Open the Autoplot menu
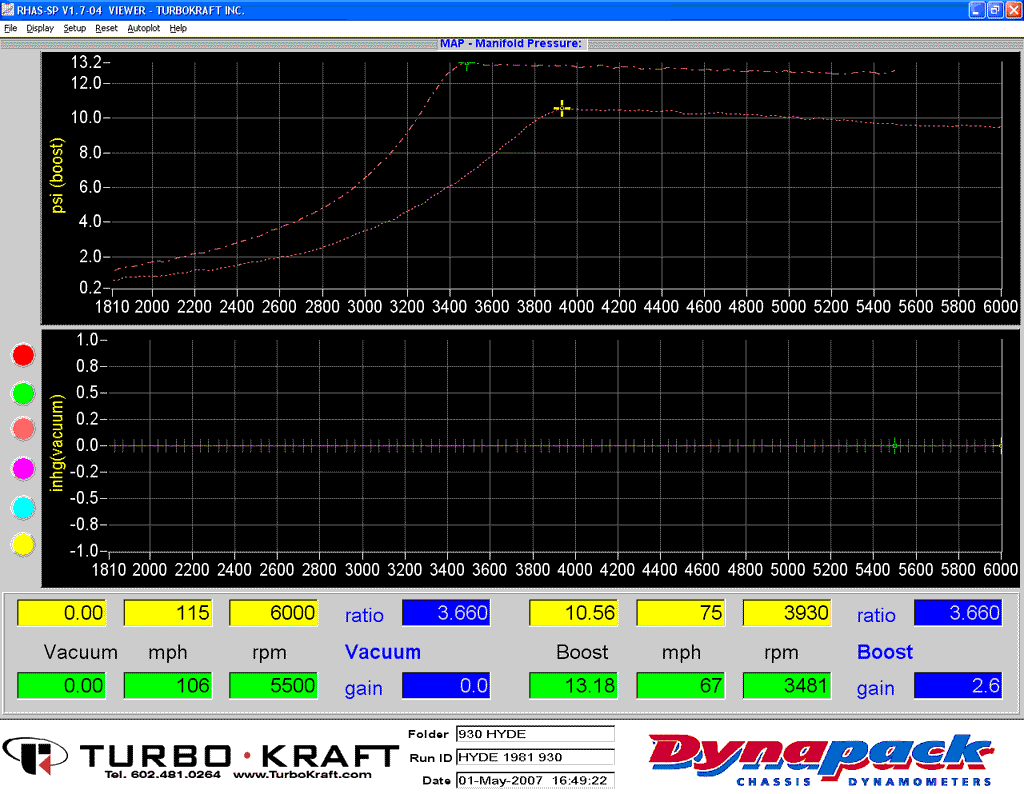Screen dimensions: 1024x794 (143, 28)
